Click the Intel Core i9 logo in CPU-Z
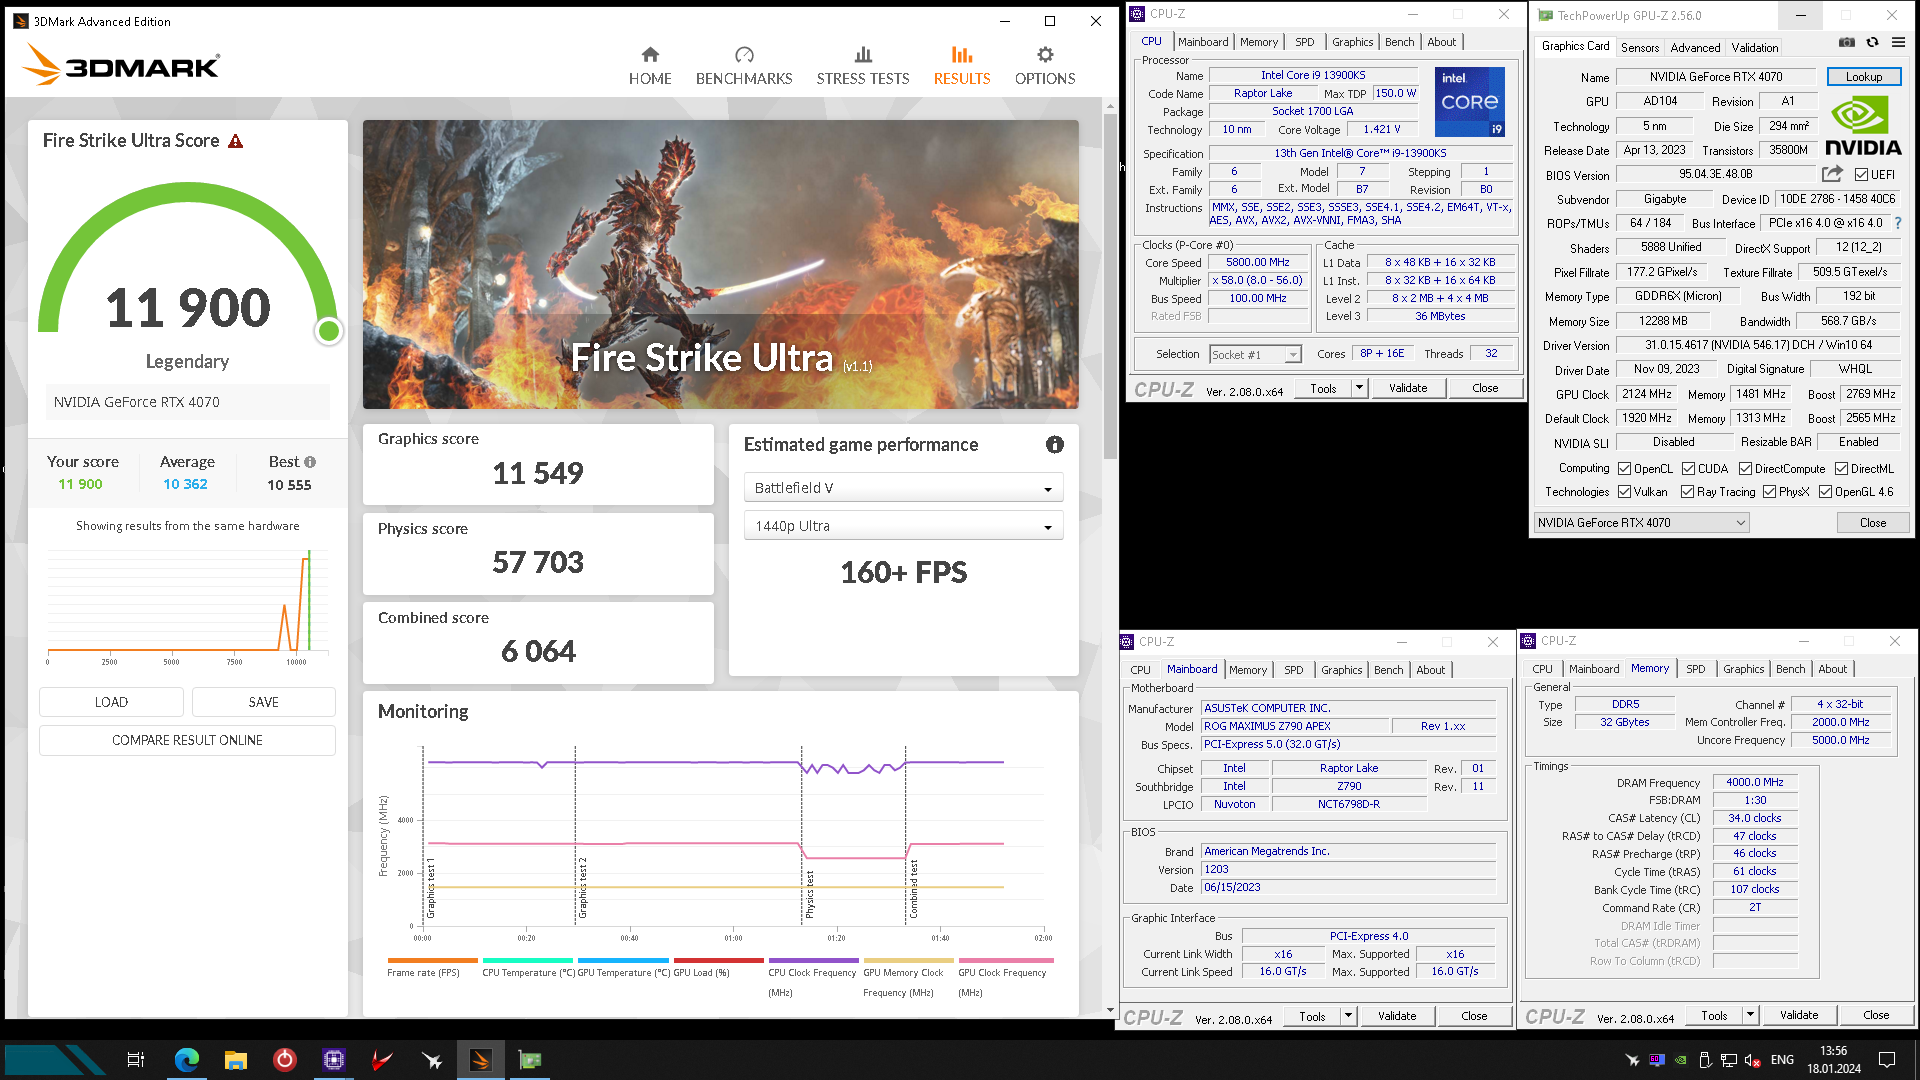This screenshot has height=1080, width=1920. (x=1470, y=102)
